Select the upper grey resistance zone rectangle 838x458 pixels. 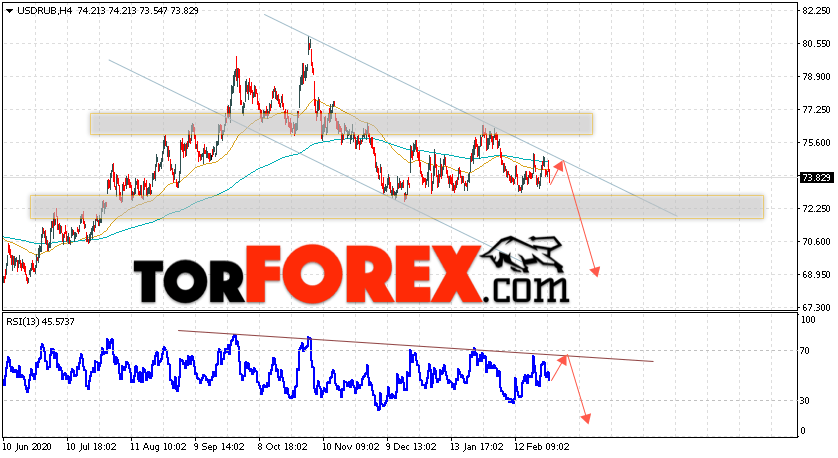click(341, 123)
